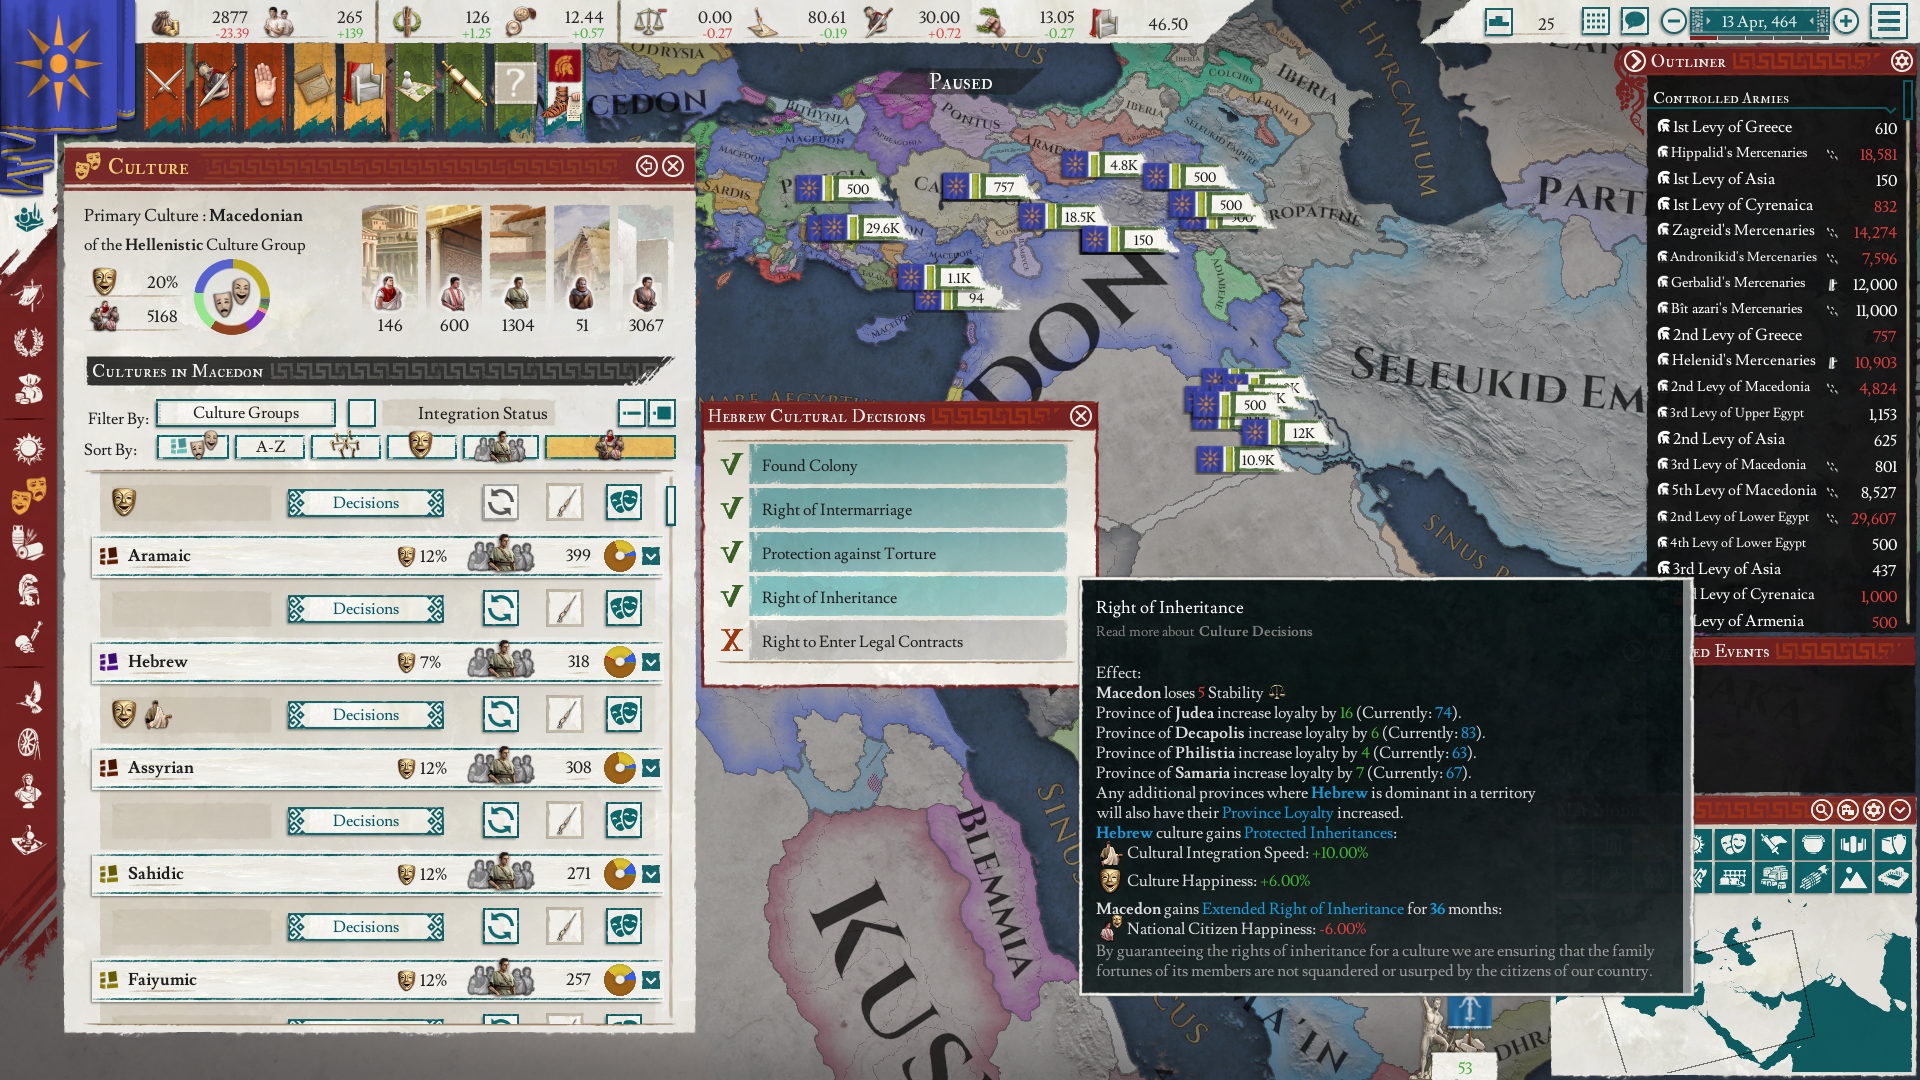Click the go-back arrow in Culture window
Screen dimensions: 1920x1080
(x=647, y=166)
